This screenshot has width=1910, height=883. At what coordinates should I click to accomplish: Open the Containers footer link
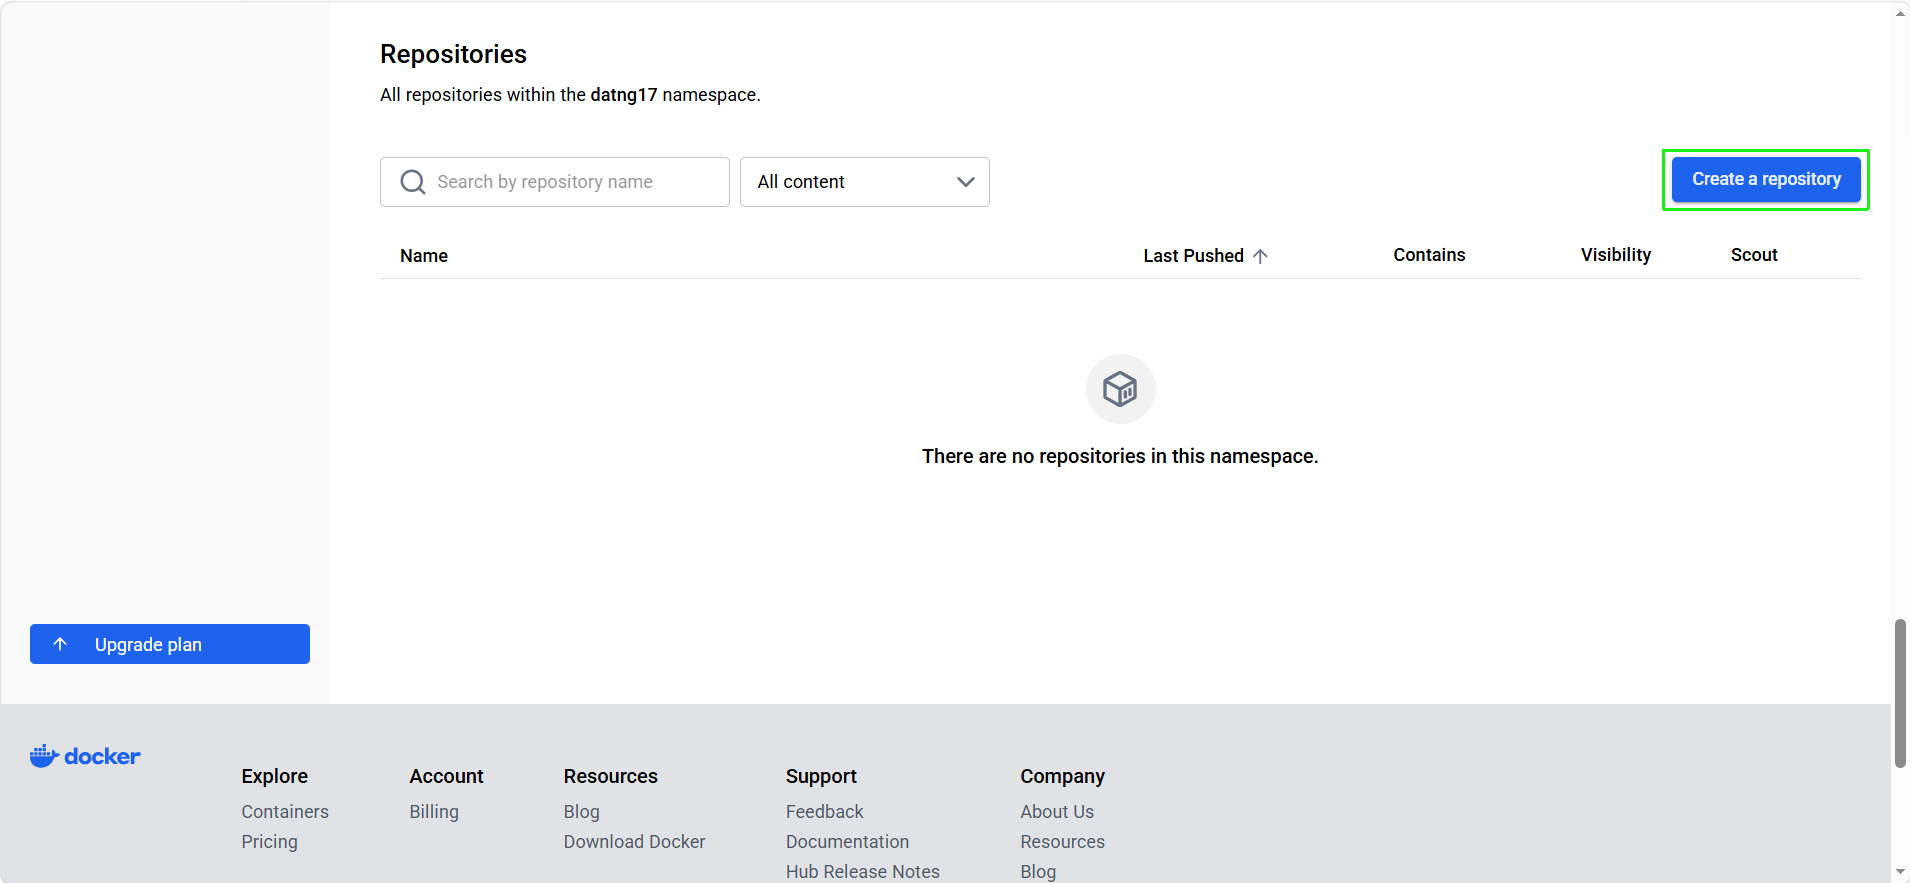pyautogui.click(x=285, y=812)
